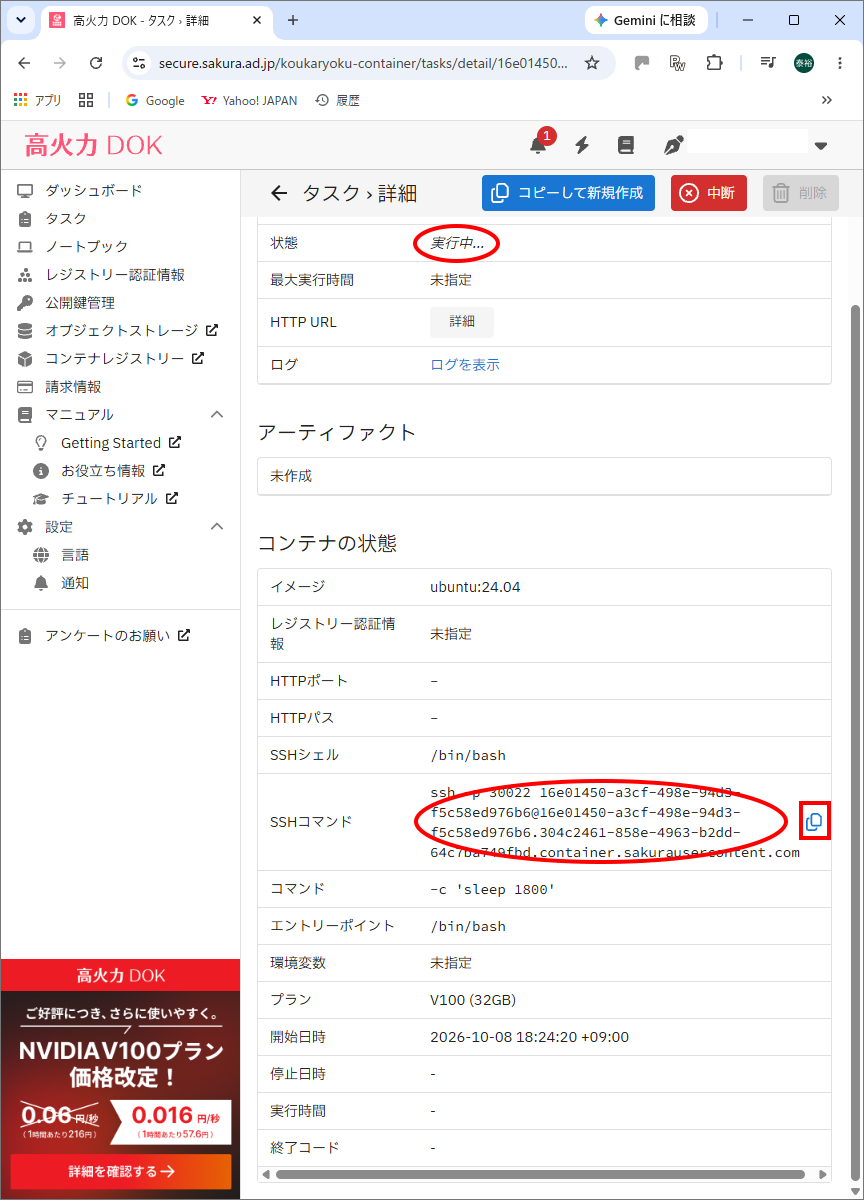The width and height of the screenshot is (864, 1200).
Task: Open the Google bookmark
Action: [x=155, y=100]
